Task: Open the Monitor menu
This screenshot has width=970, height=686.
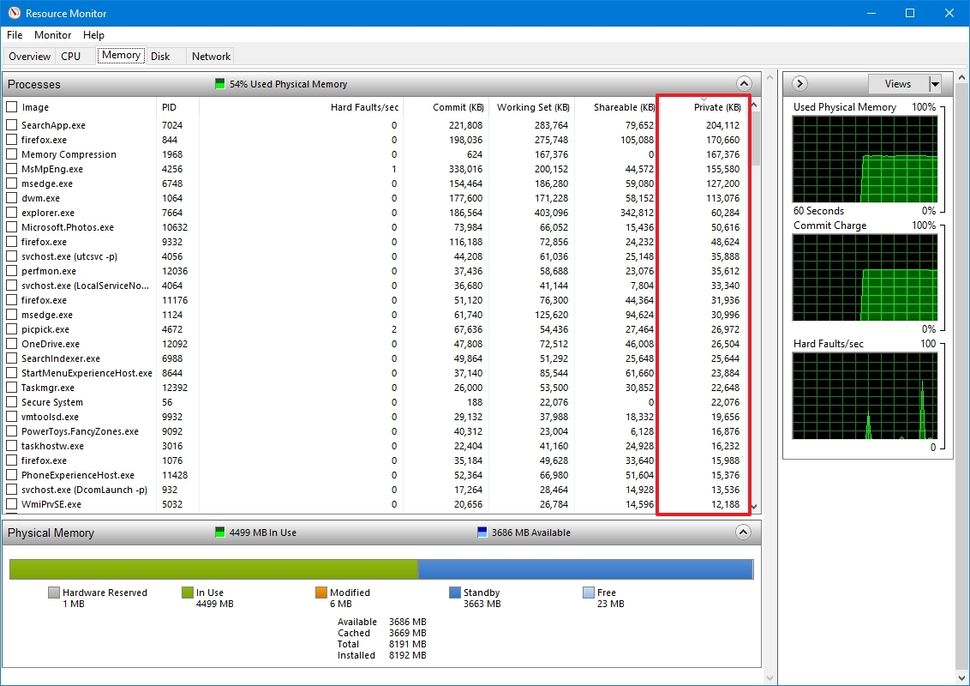Action: (52, 35)
